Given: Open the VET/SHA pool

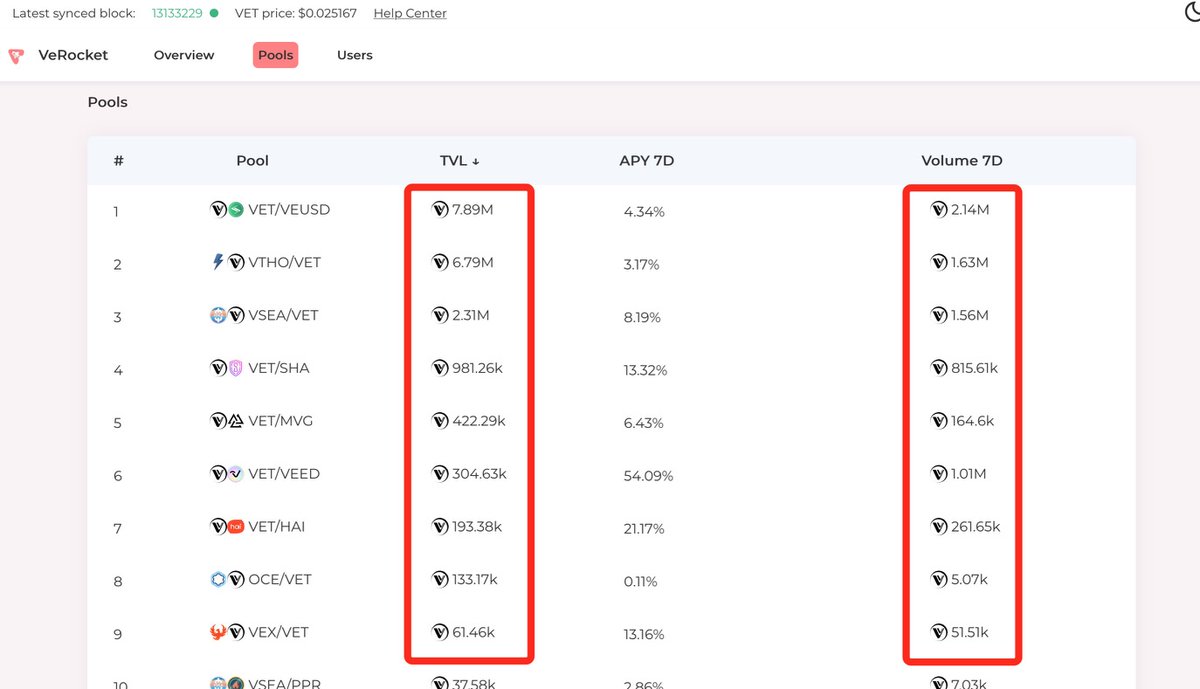Looking at the screenshot, I should pos(278,368).
